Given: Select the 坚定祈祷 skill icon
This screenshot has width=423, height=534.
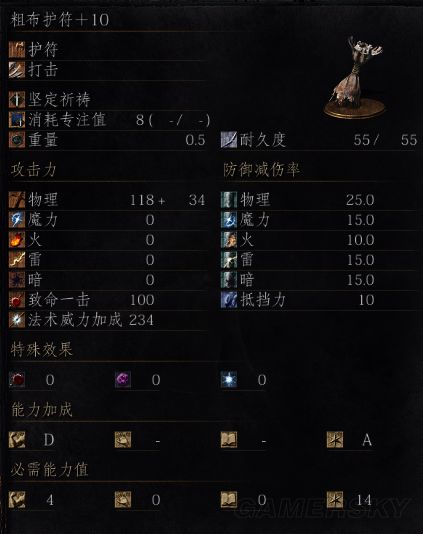Looking at the screenshot, I should click(17, 99).
